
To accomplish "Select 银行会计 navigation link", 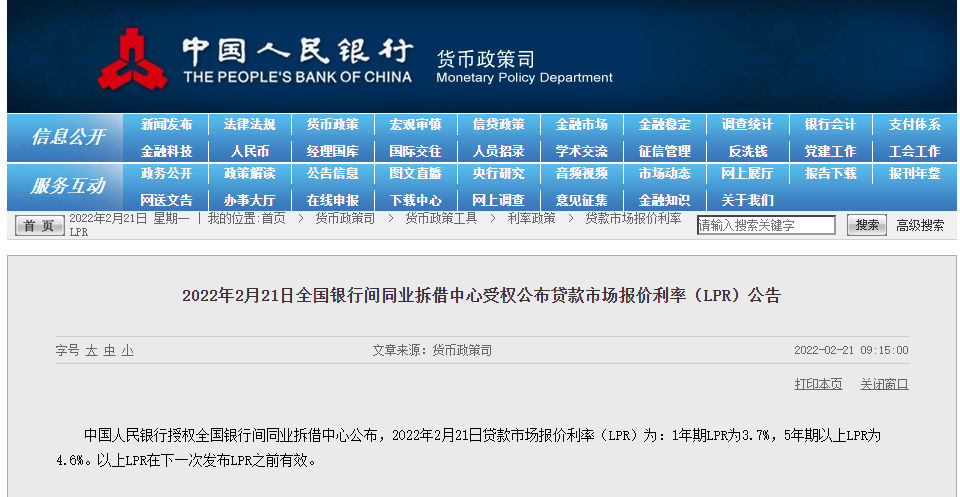I will click(x=830, y=125).
